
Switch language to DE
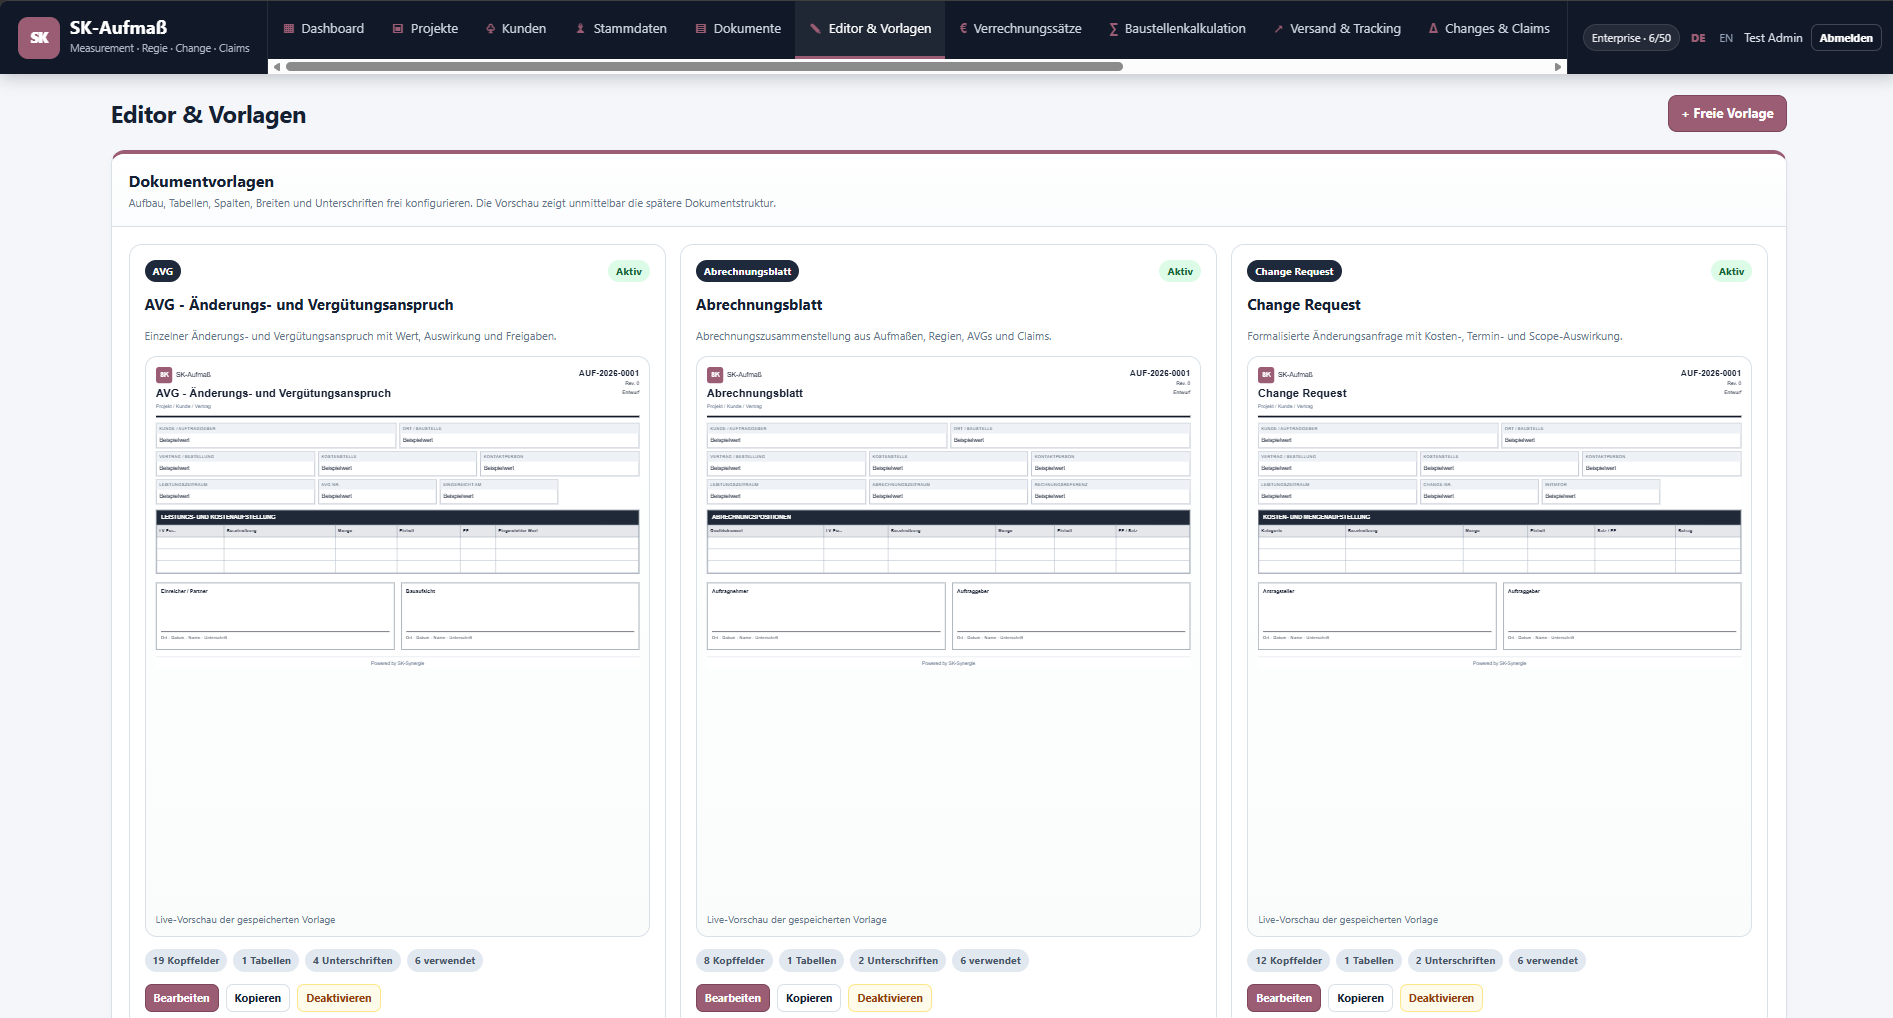tap(1698, 38)
